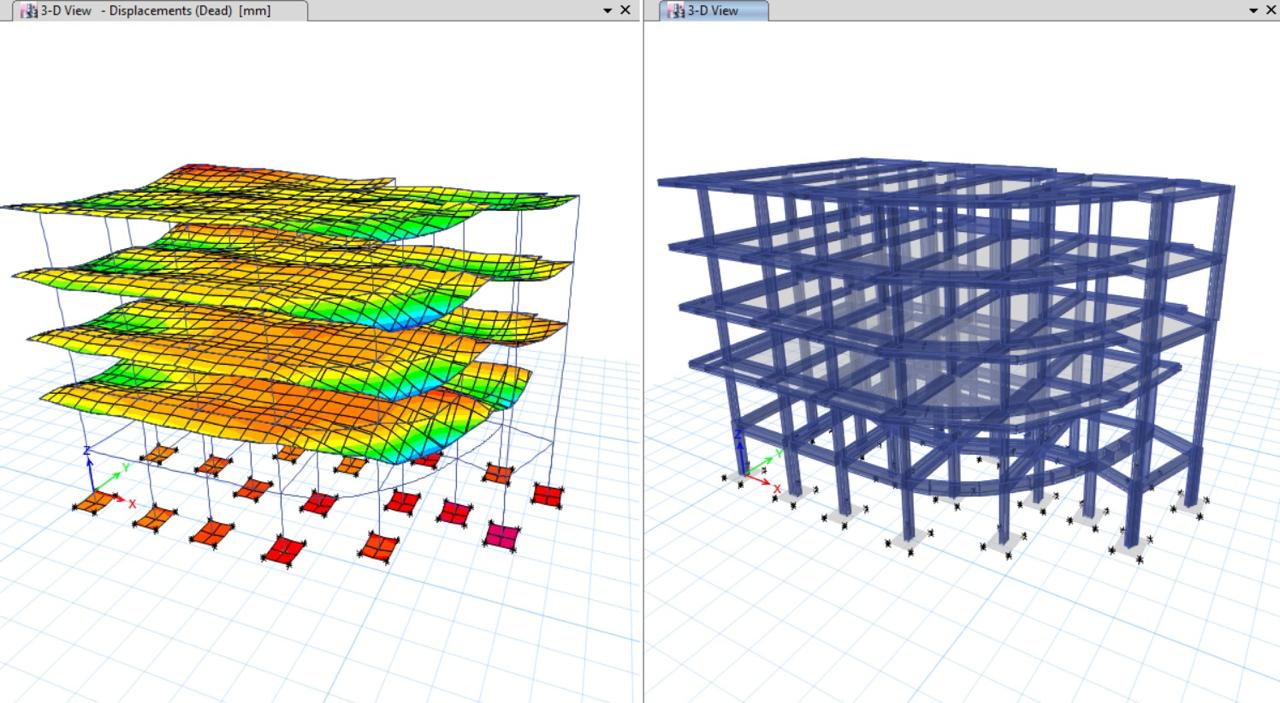
Task: Click the red X axis label in the frame model view
Action: 777,489
